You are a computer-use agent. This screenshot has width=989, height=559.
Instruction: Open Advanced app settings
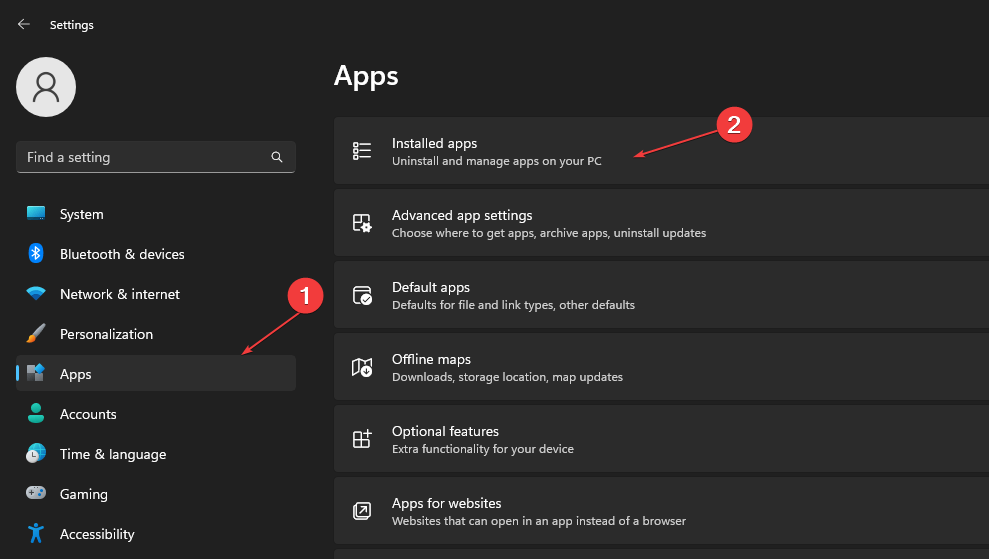661,223
